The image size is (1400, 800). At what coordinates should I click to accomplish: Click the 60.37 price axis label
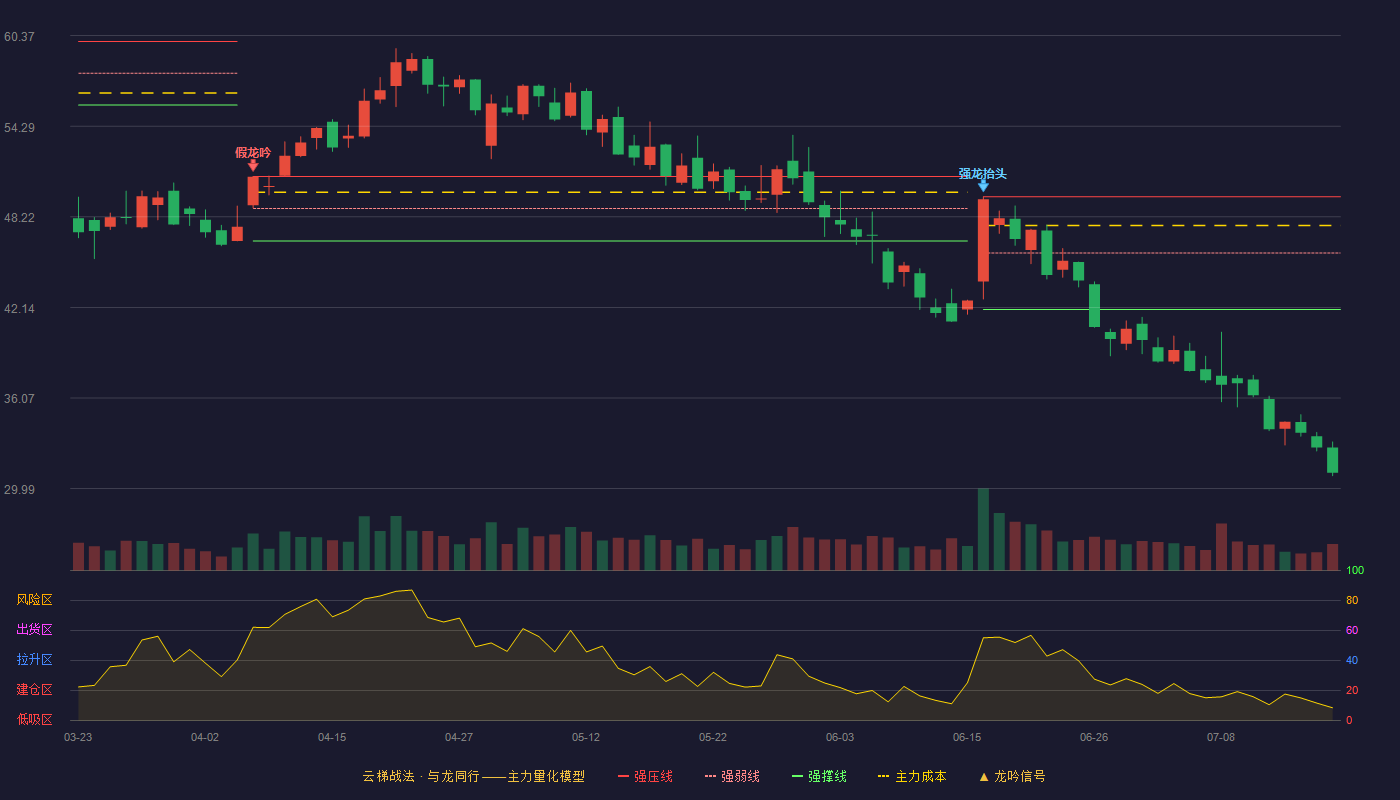(19, 37)
